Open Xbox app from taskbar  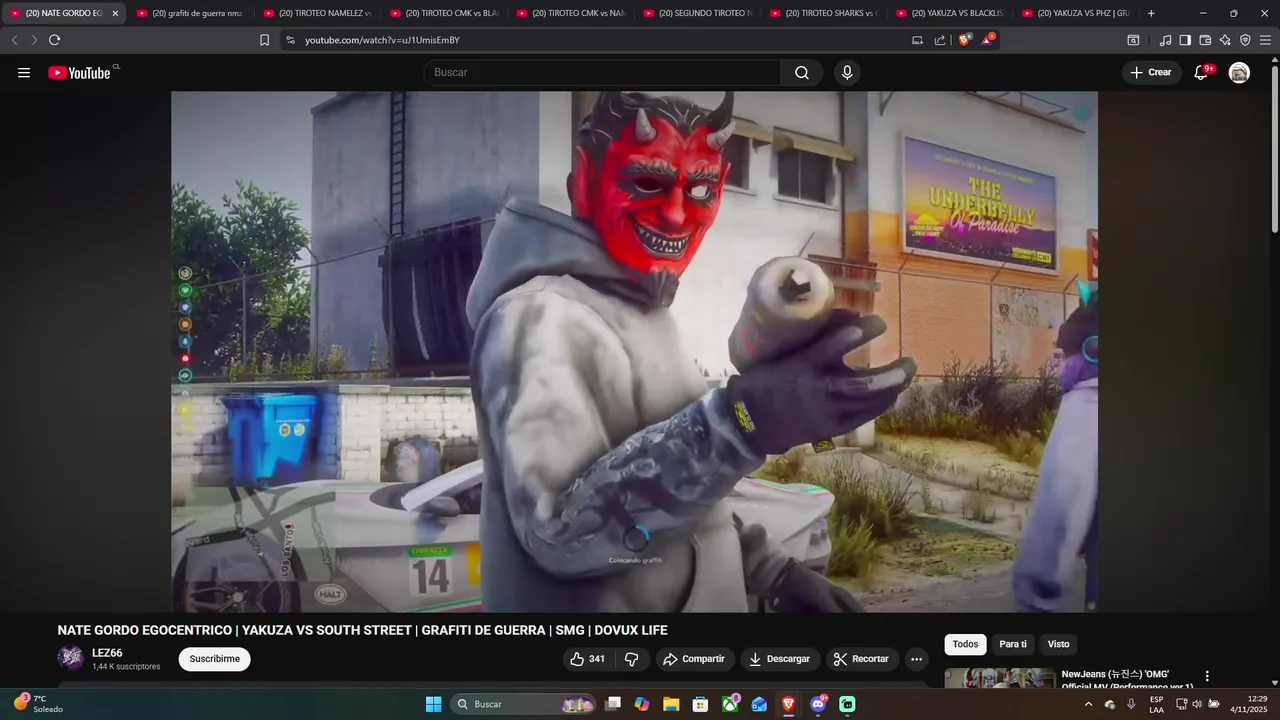click(x=731, y=704)
